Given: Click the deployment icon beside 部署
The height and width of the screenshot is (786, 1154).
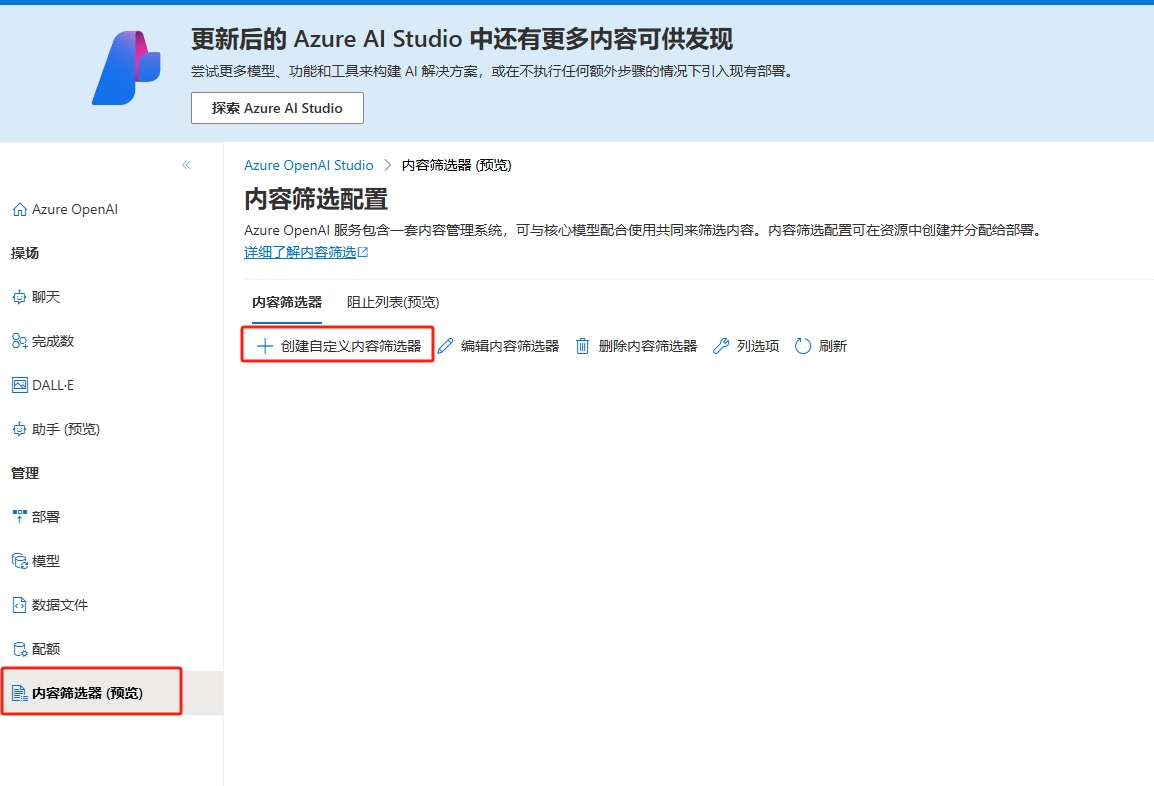Looking at the screenshot, I should click(x=20, y=517).
